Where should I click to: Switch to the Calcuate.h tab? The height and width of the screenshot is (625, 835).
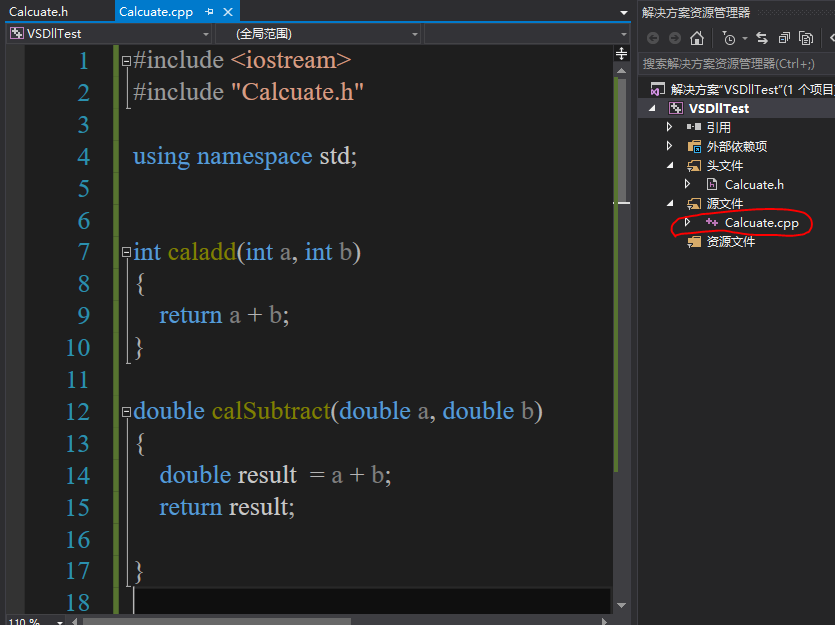point(38,12)
